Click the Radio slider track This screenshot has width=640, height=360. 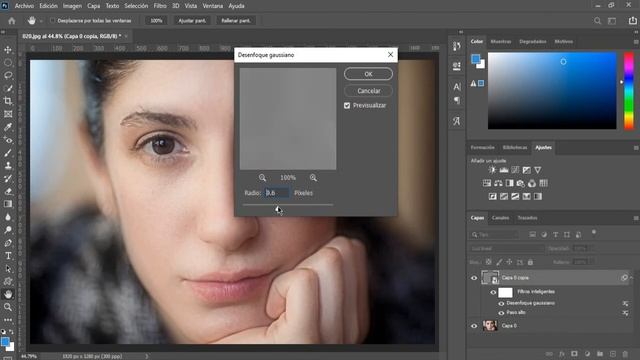coord(288,204)
